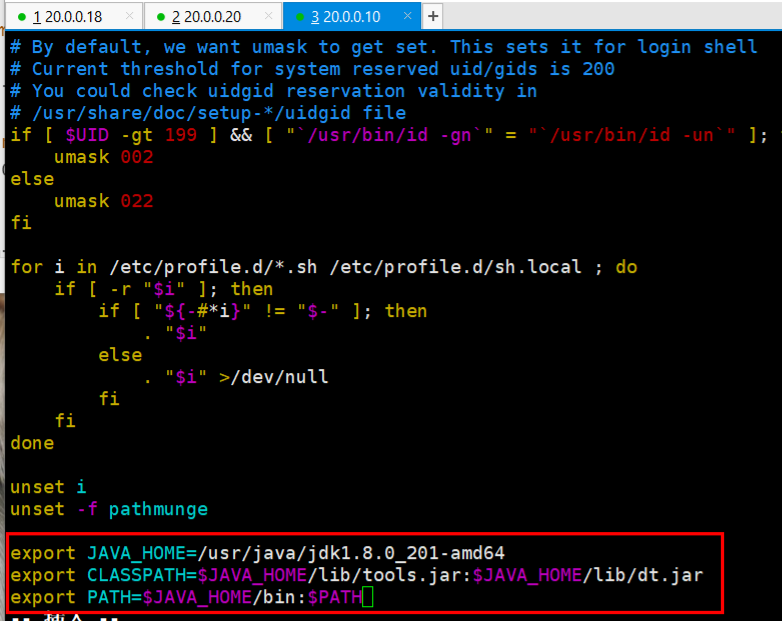Click the green cursor after $PATH

tap(368, 597)
